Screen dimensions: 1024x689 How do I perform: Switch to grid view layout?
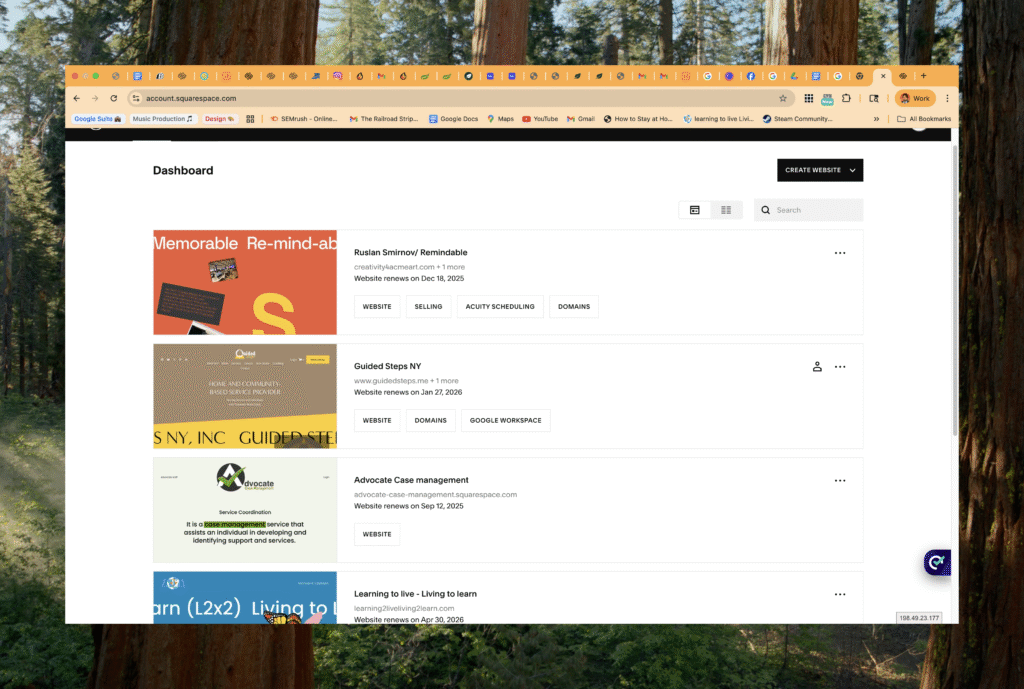[726, 210]
